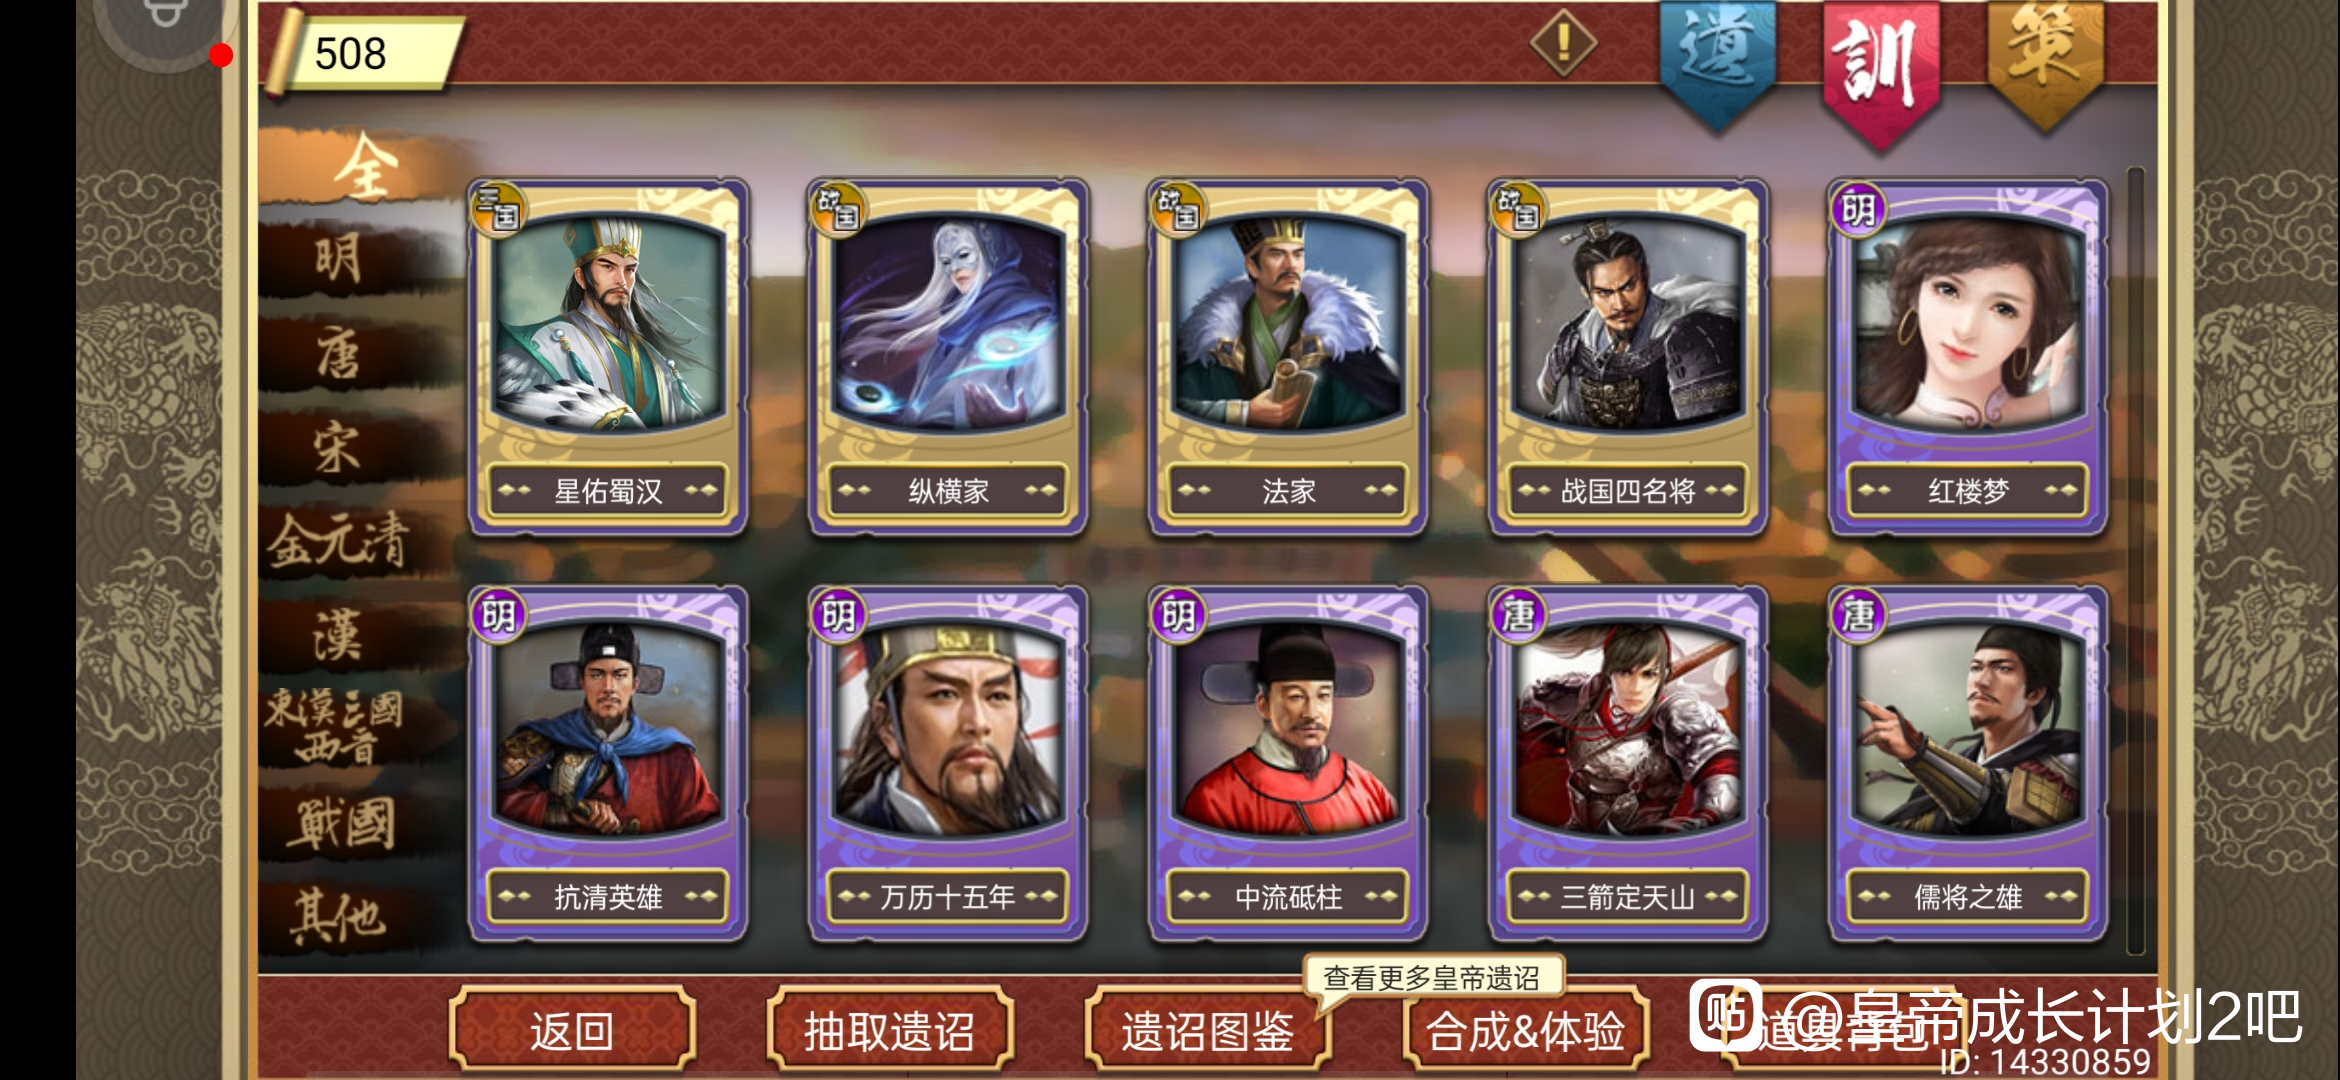Click the card list vertical scrollbar
Viewport: 2340px width, 1080px height.
[2136, 560]
